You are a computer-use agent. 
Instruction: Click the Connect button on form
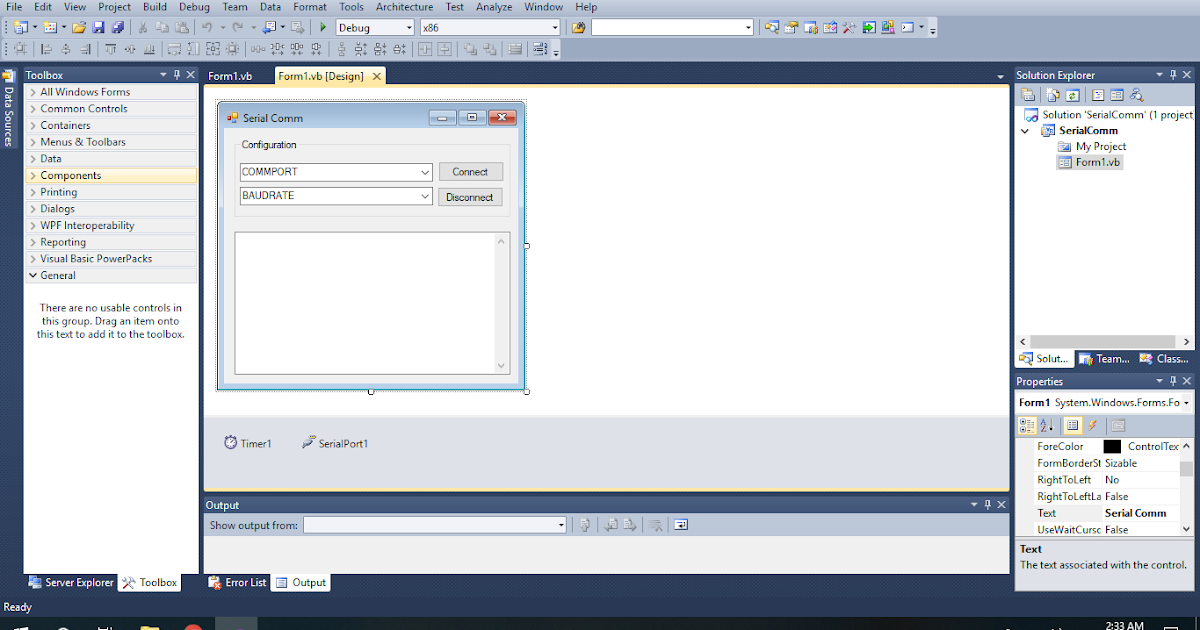pos(470,172)
